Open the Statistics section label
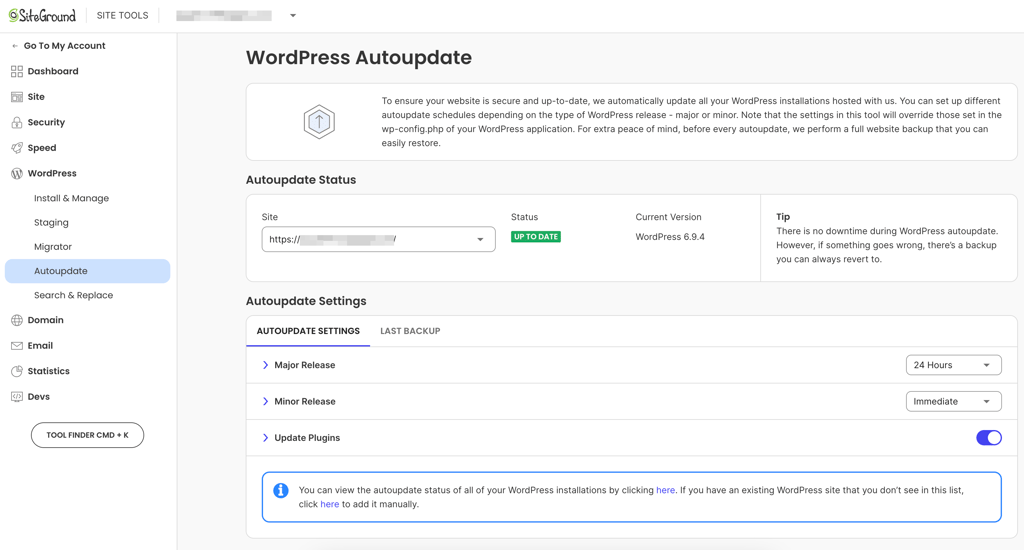The width and height of the screenshot is (1024, 550). 48,371
